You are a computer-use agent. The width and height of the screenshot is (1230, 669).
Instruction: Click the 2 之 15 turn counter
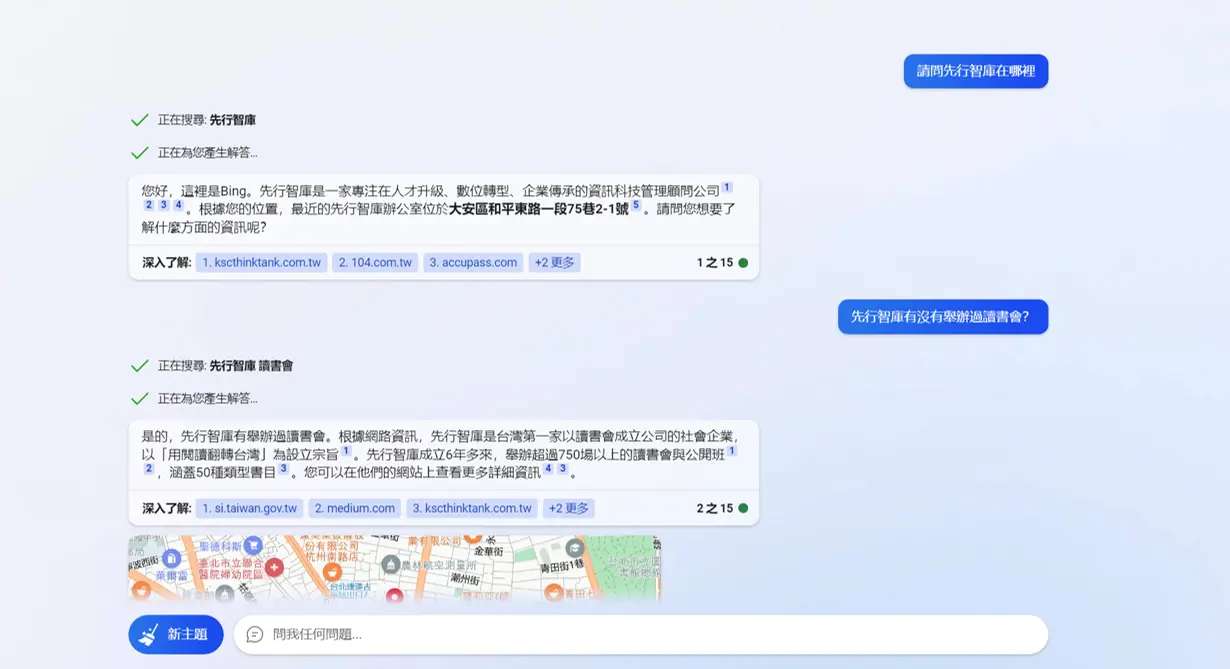click(x=715, y=508)
